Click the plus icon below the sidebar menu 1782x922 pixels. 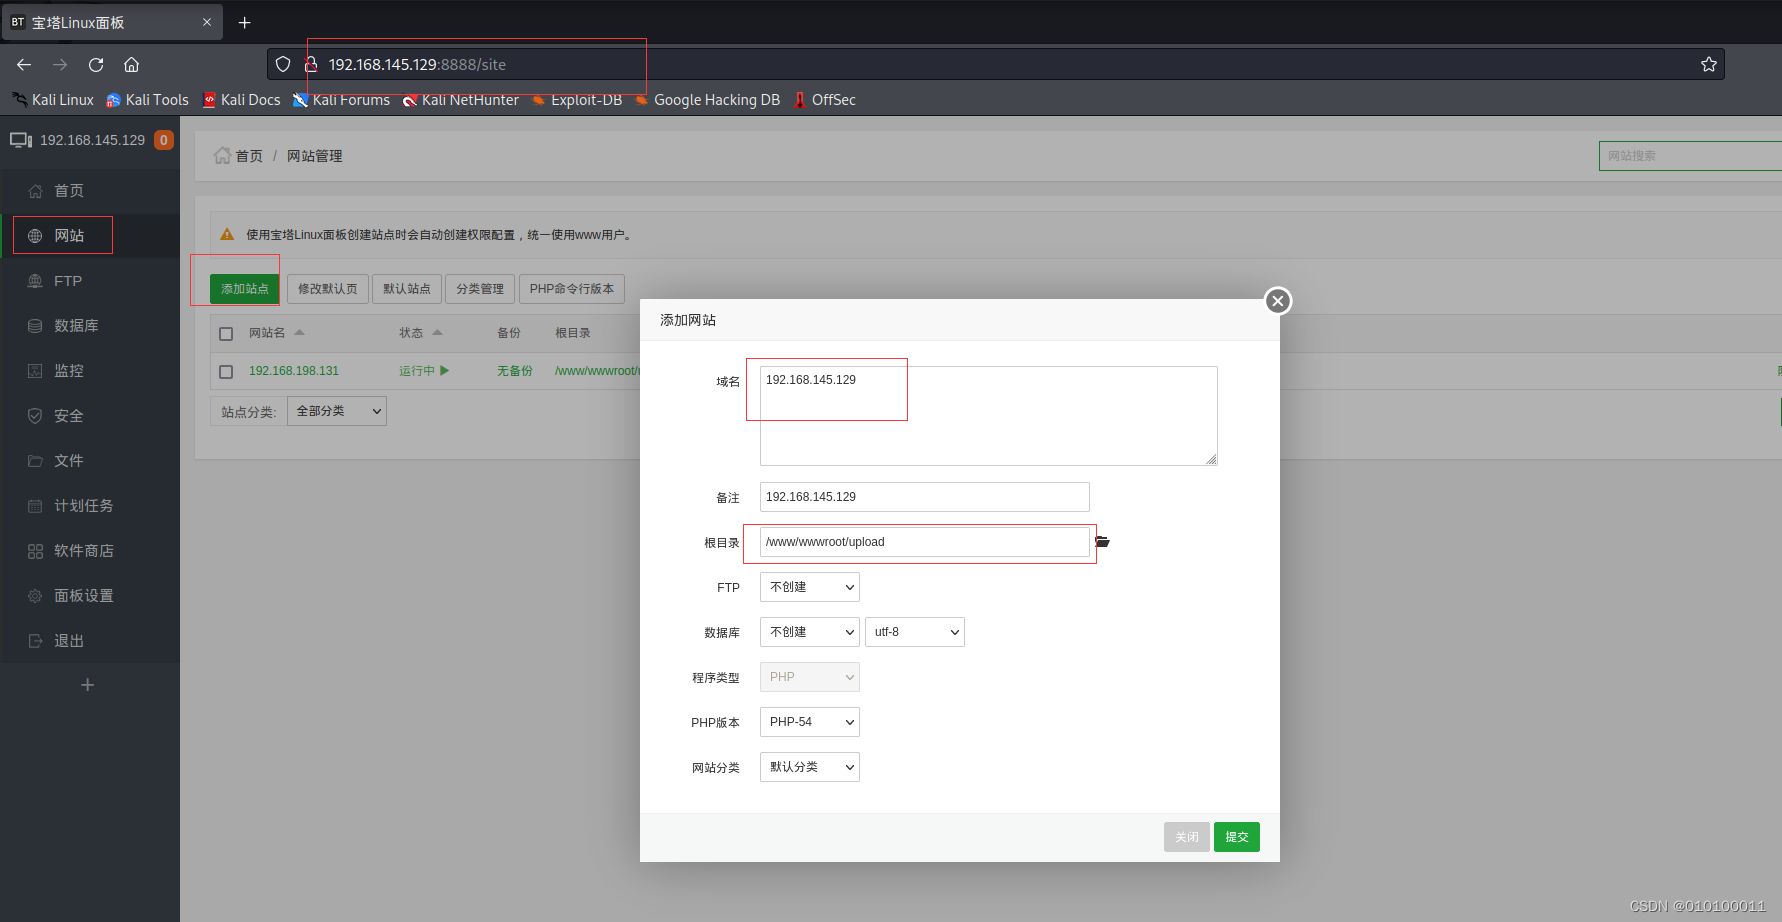(x=87, y=685)
